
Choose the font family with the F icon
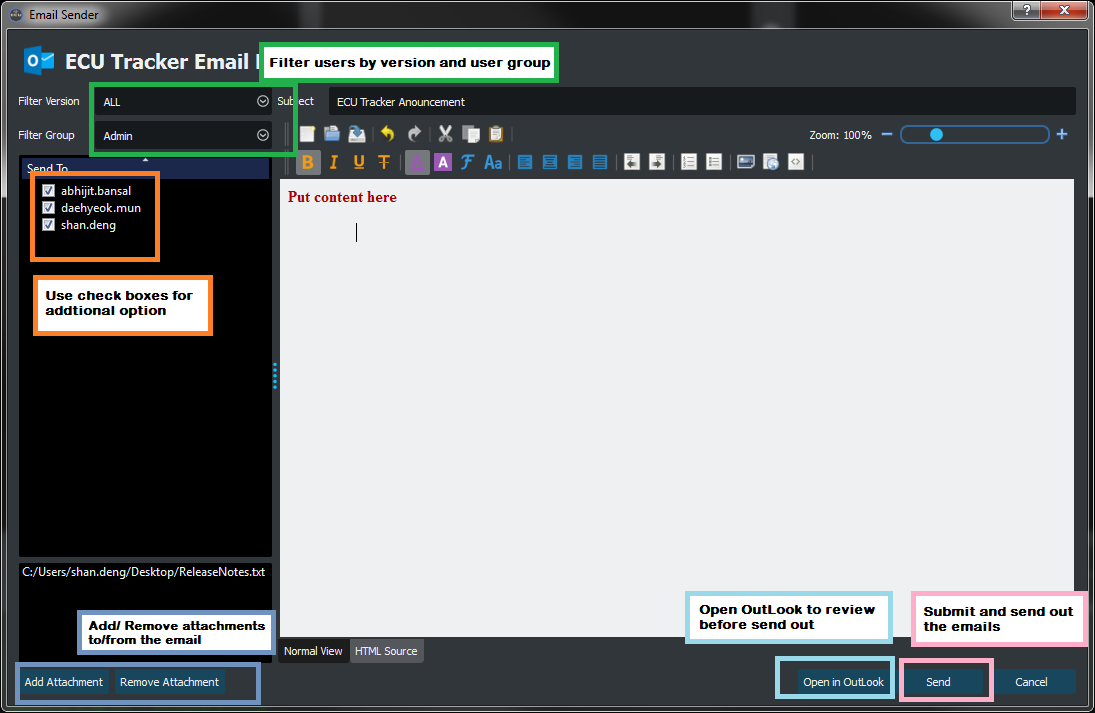click(467, 162)
